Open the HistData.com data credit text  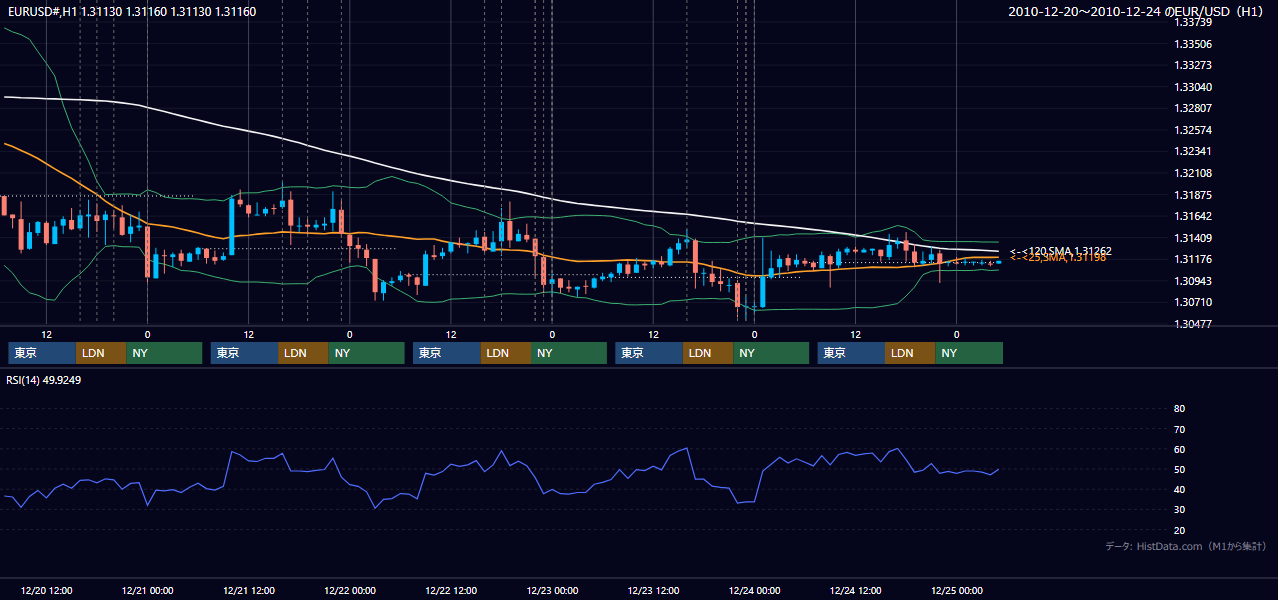pyautogui.click(x=1186, y=546)
